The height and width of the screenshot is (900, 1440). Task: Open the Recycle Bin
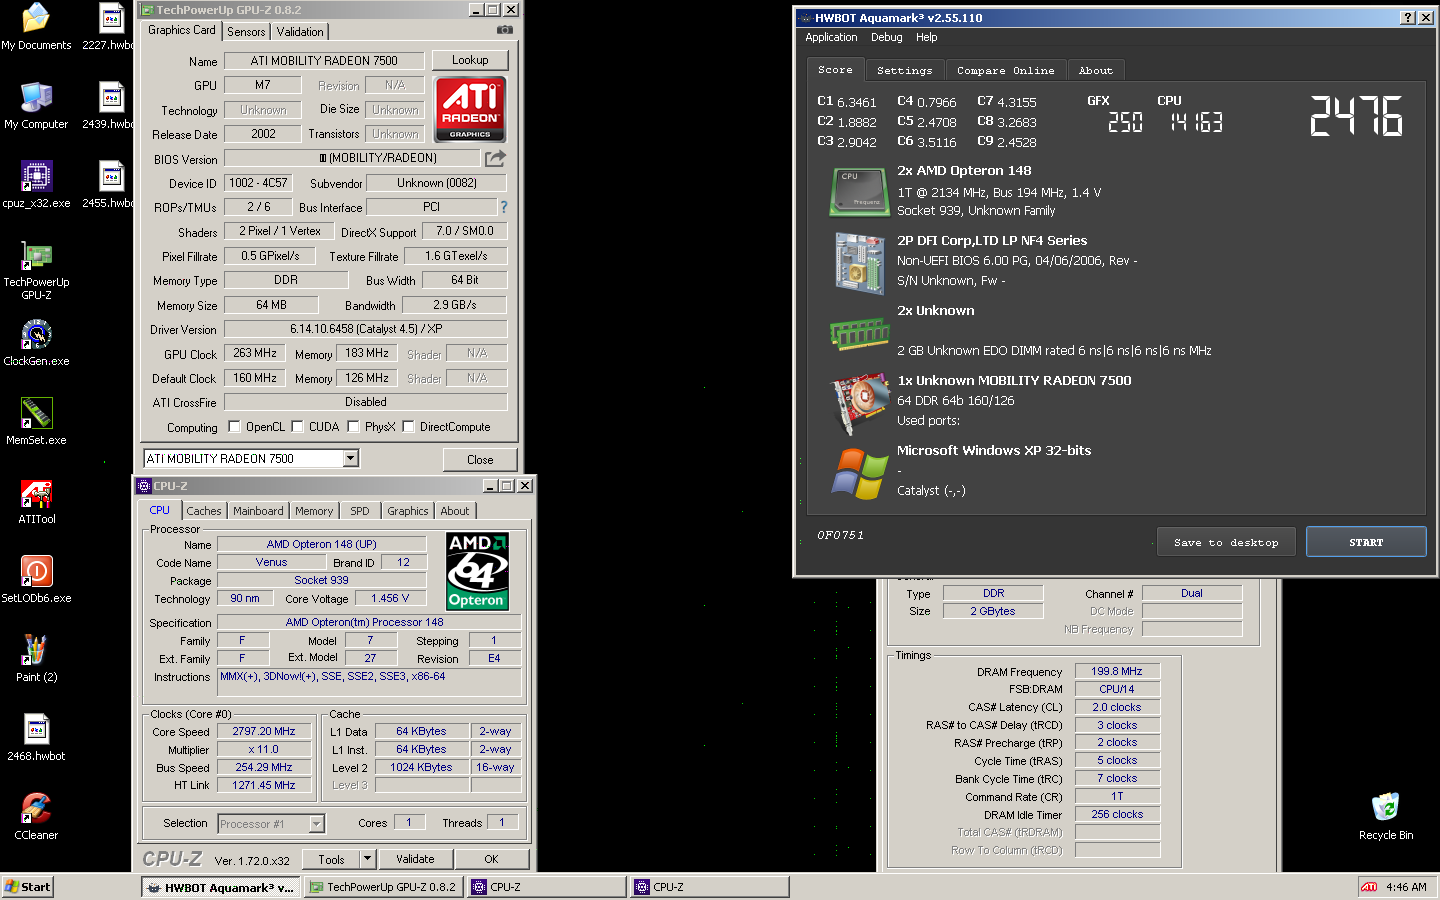tap(1385, 817)
